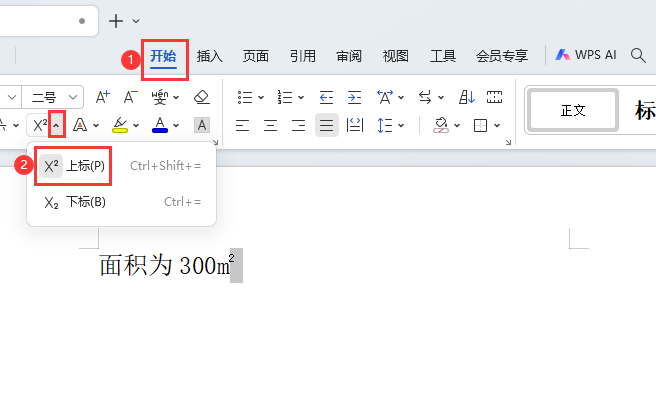Decrease font size with A- icon

tap(130, 97)
